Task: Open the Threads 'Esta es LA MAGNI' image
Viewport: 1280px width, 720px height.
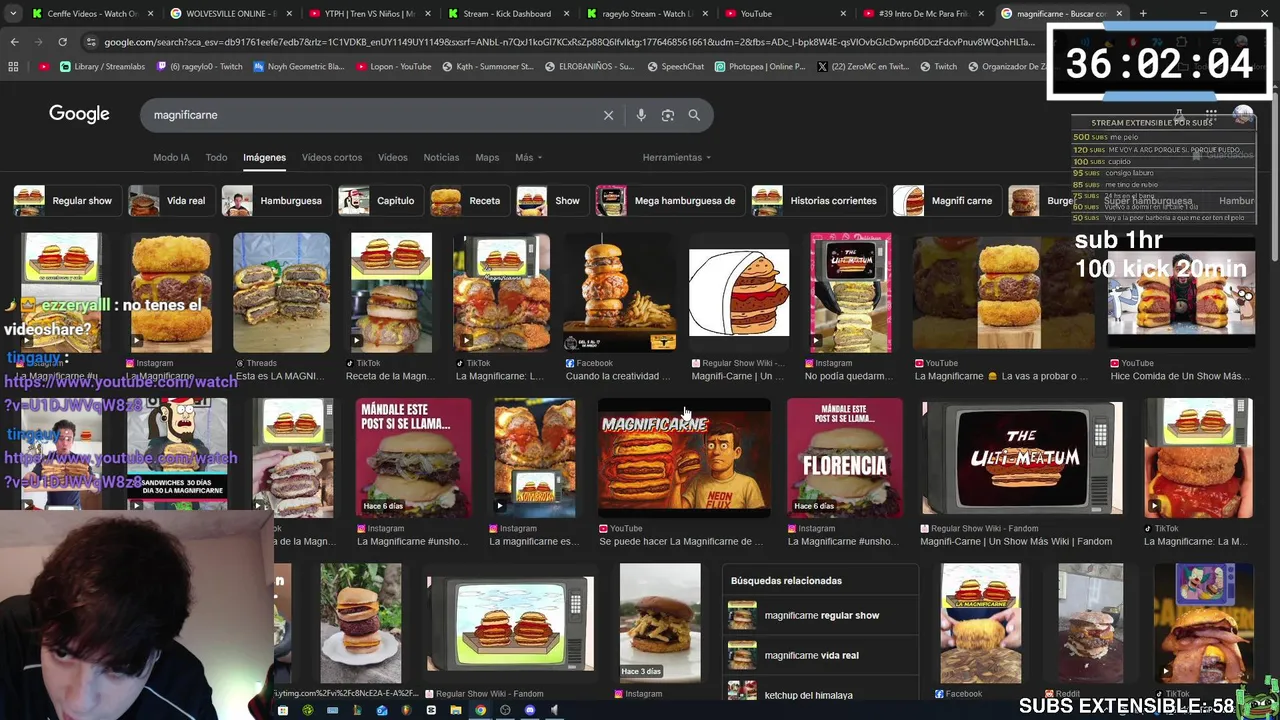Action: [x=281, y=293]
